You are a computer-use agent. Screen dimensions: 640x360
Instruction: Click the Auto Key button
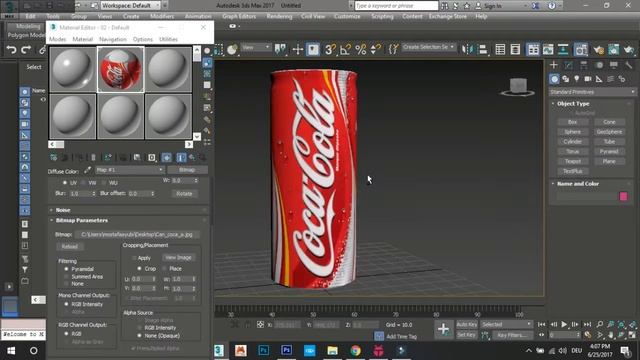pos(467,324)
